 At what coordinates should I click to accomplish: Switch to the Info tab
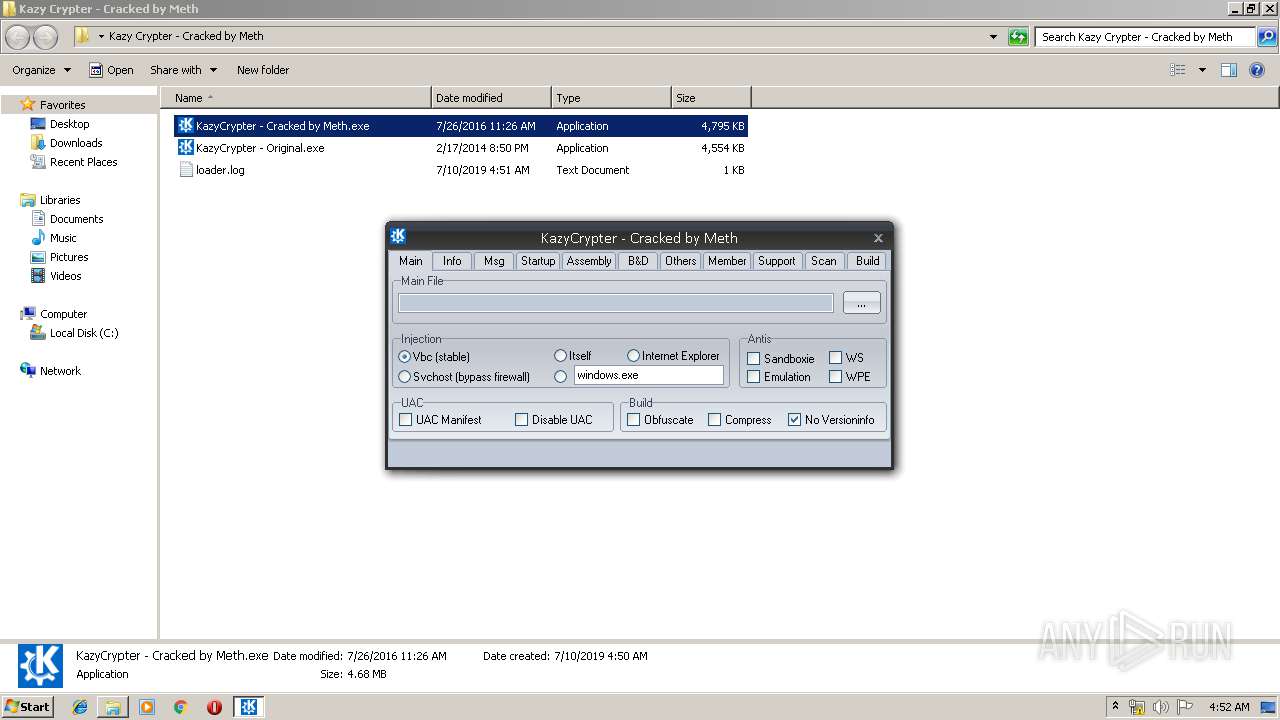click(452, 261)
